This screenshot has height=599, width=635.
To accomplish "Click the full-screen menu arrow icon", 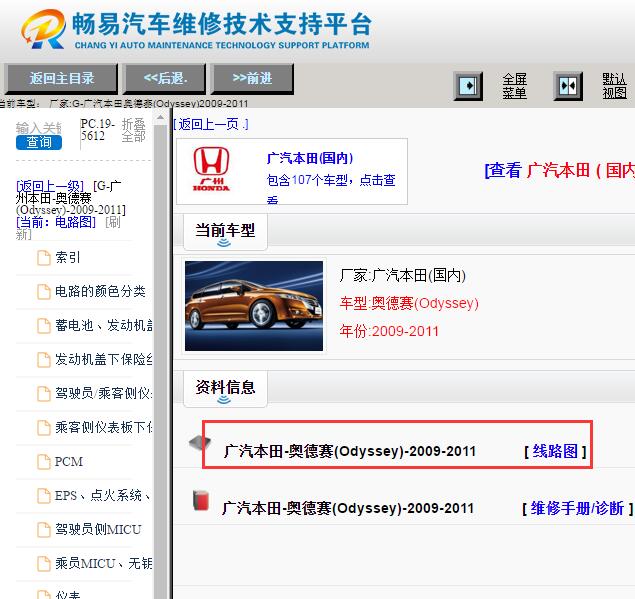I will point(468,86).
